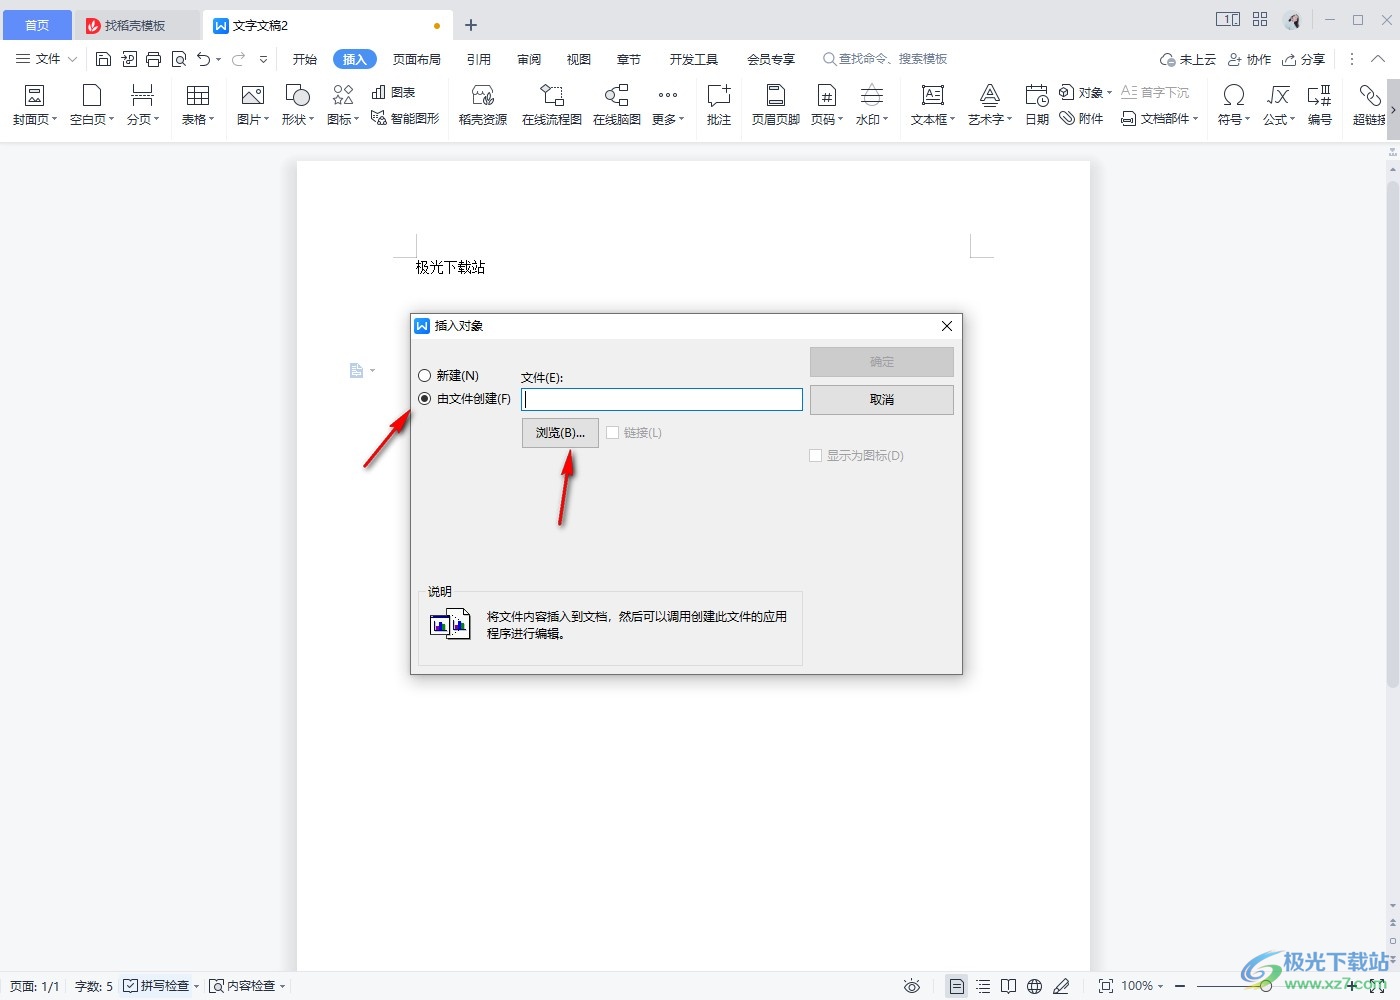Open new tab with plus button

pyautogui.click(x=471, y=25)
